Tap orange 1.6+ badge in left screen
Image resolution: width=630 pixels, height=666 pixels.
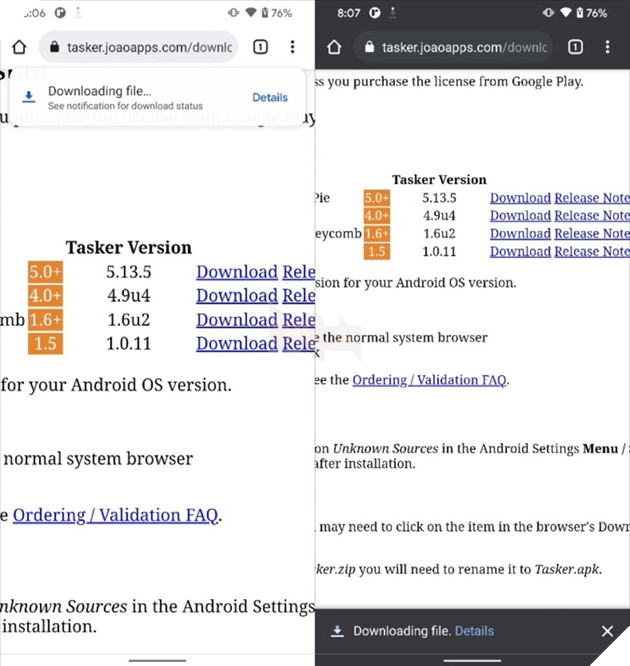45,320
